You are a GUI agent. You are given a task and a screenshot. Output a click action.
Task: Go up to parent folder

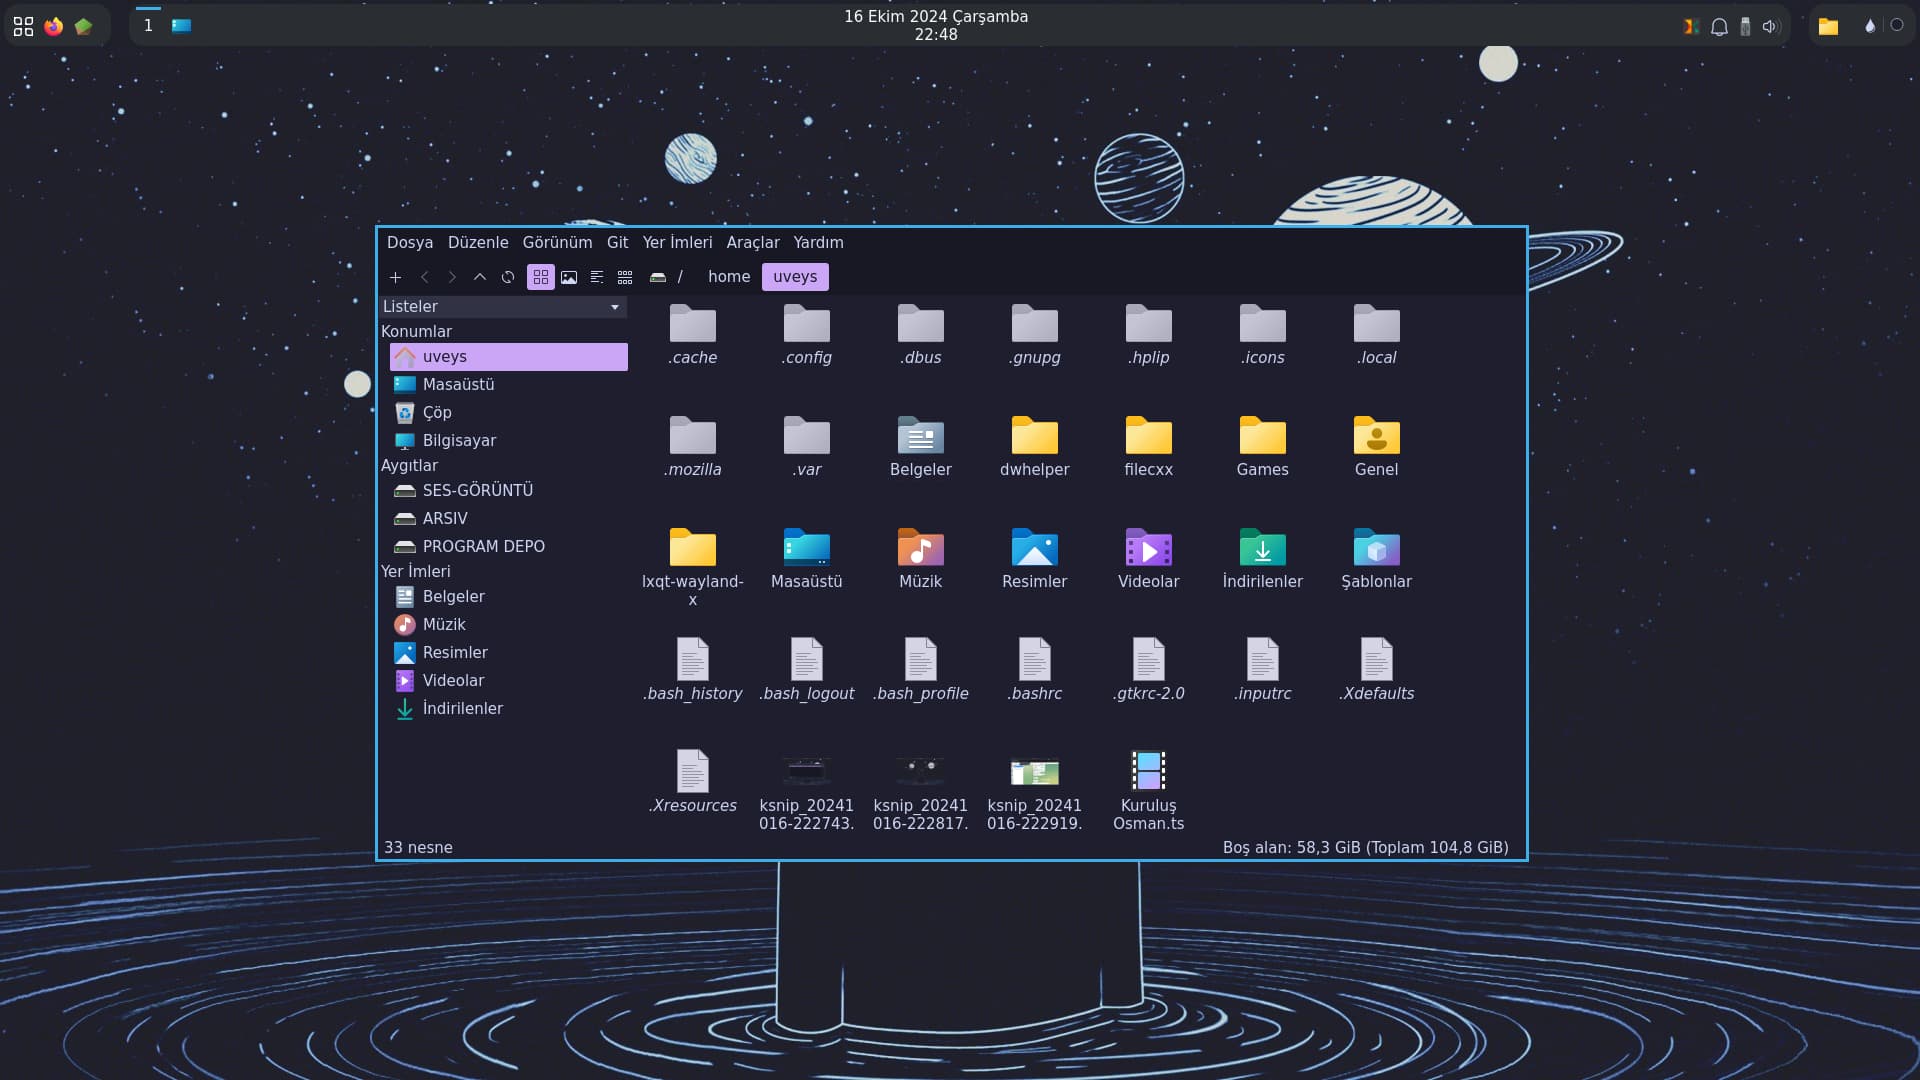point(480,277)
